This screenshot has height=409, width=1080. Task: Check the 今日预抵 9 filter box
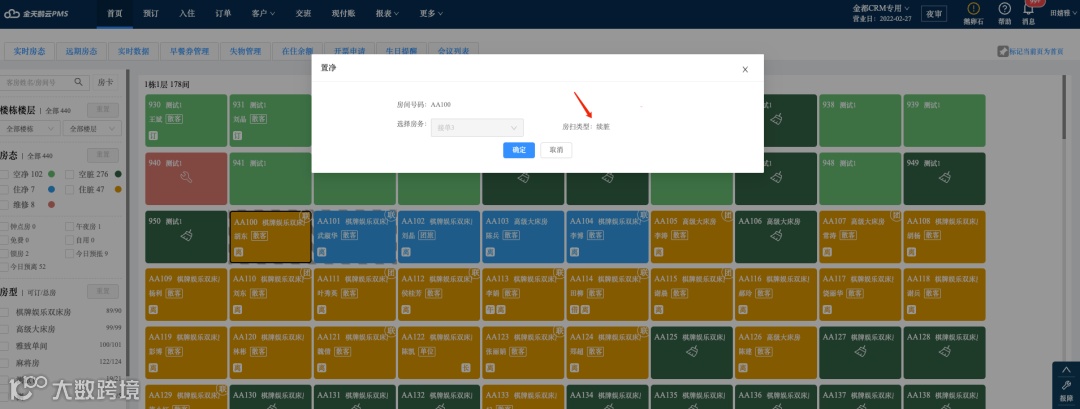coord(70,253)
